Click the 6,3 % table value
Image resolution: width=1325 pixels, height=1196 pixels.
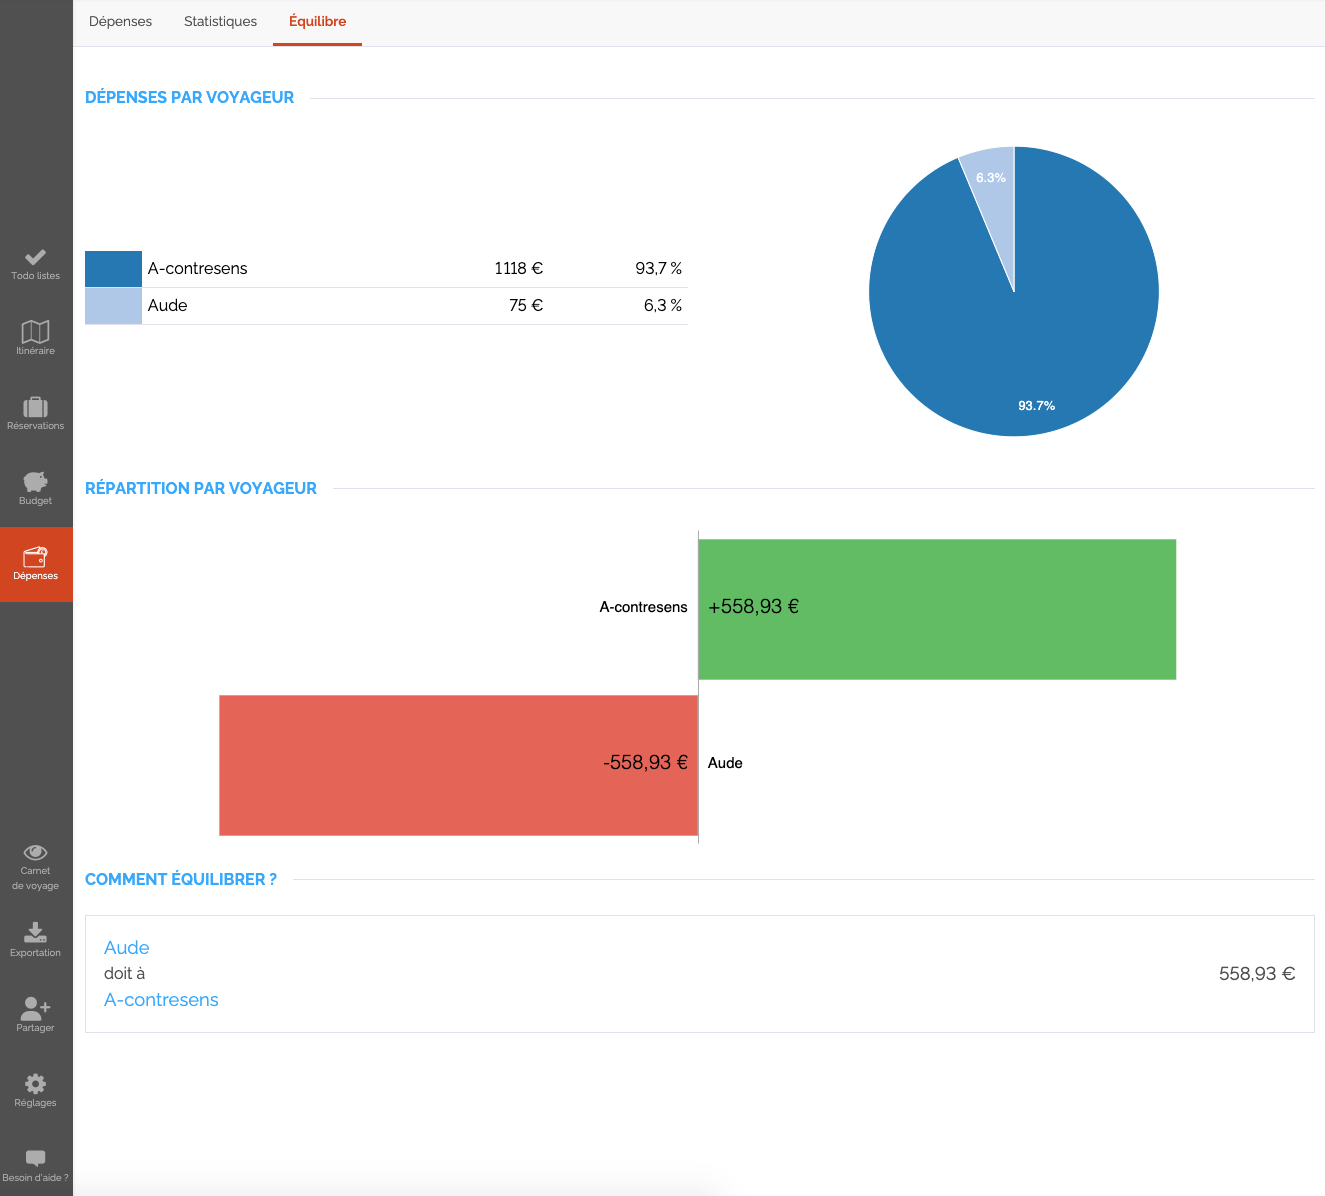point(662,306)
